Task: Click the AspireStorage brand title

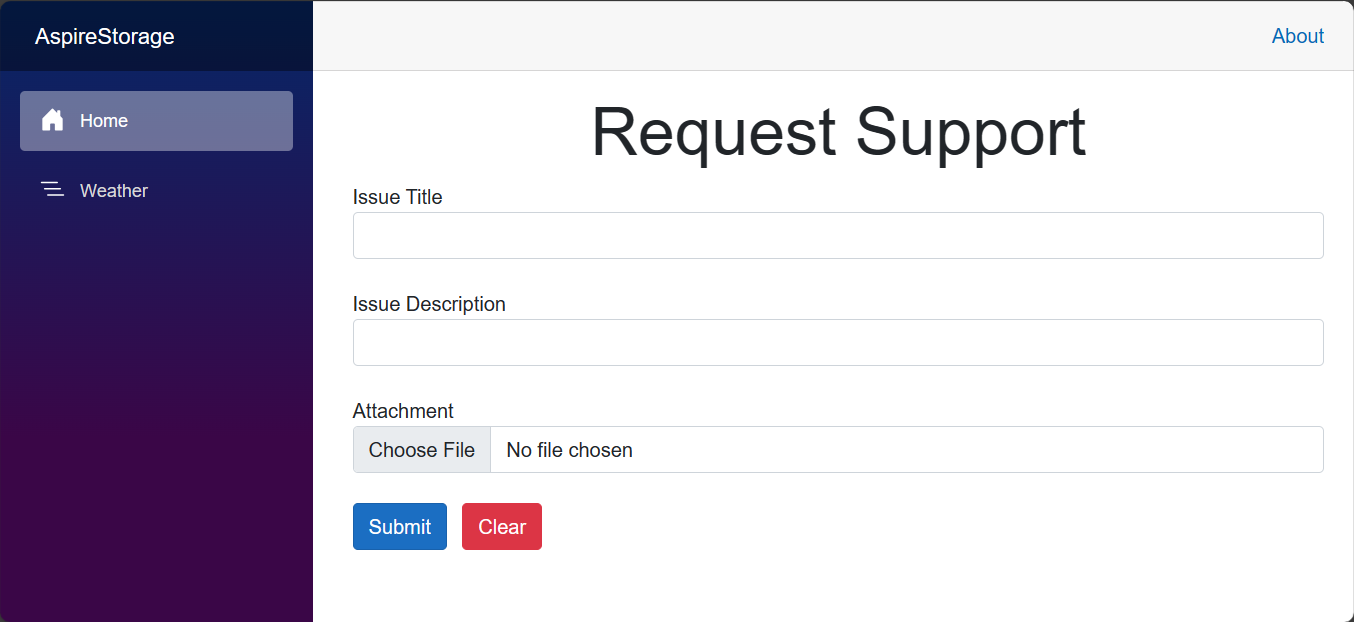Action: coord(105,37)
